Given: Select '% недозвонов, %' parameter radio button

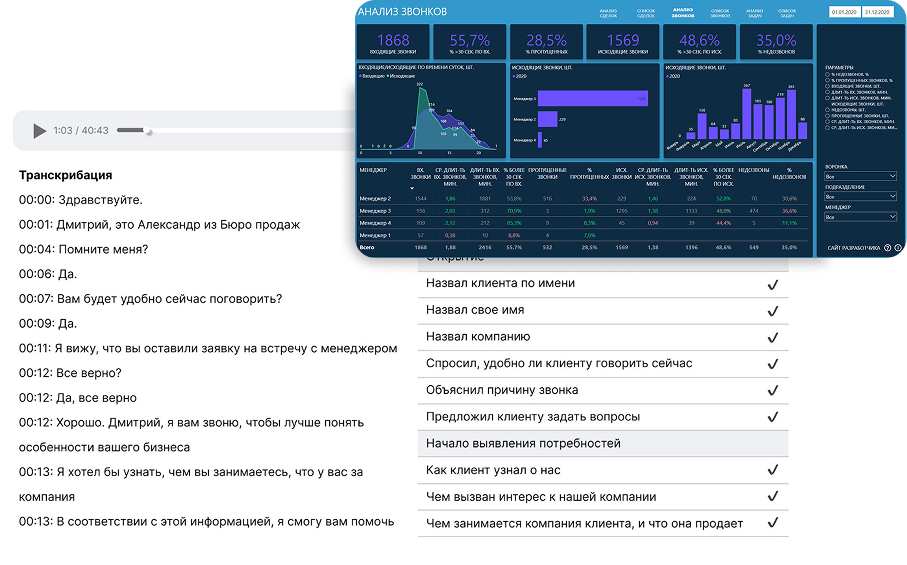Looking at the screenshot, I should (x=827, y=74).
